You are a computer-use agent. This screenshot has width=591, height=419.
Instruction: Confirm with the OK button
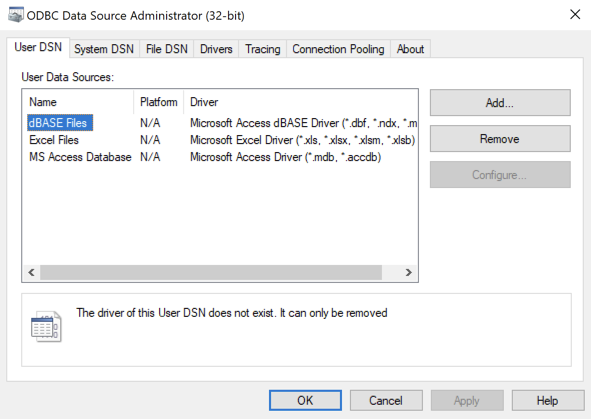point(305,400)
